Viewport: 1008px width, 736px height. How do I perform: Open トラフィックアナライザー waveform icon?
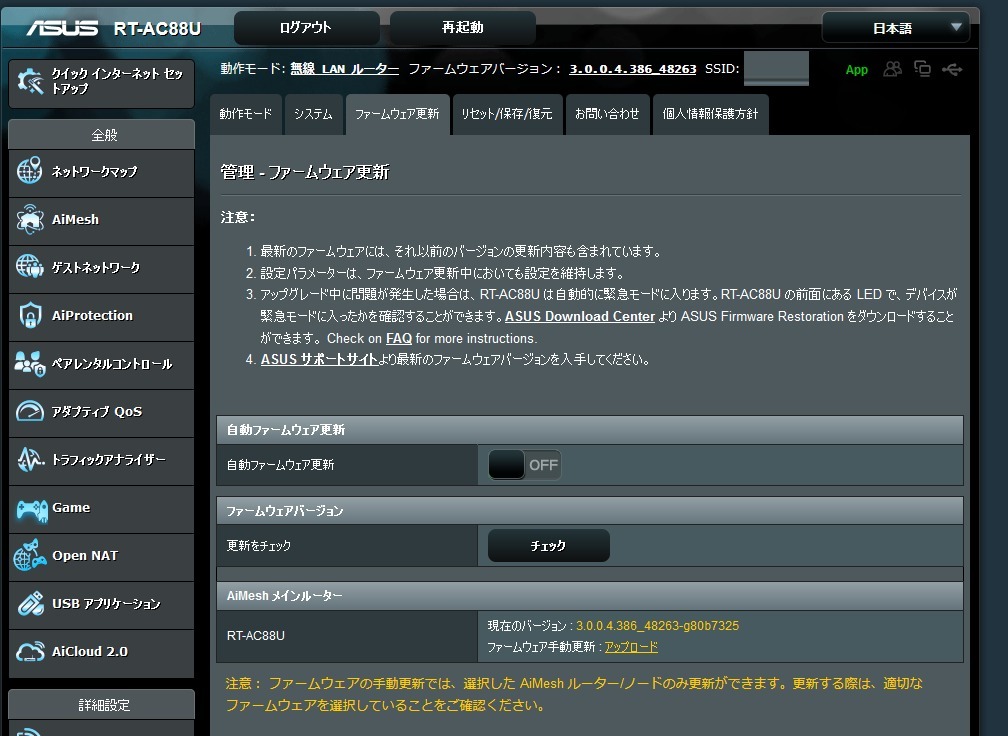pos(30,459)
